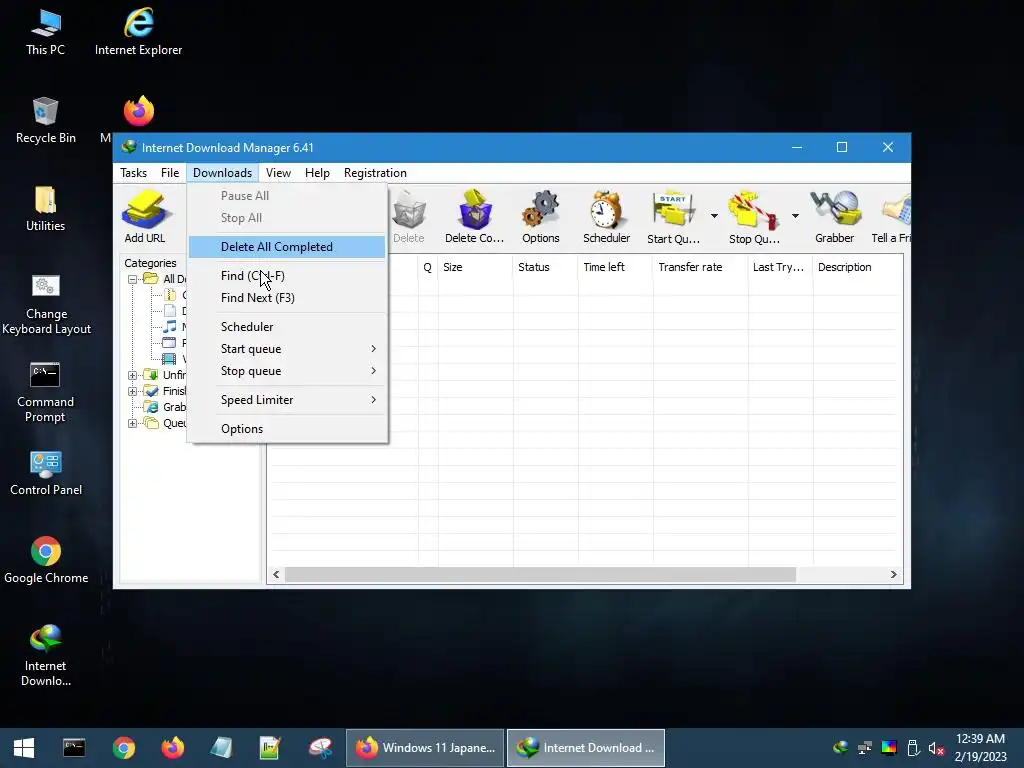Click the network icon in system tray
This screenshot has width=1024, height=768.
(x=865, y=748)
